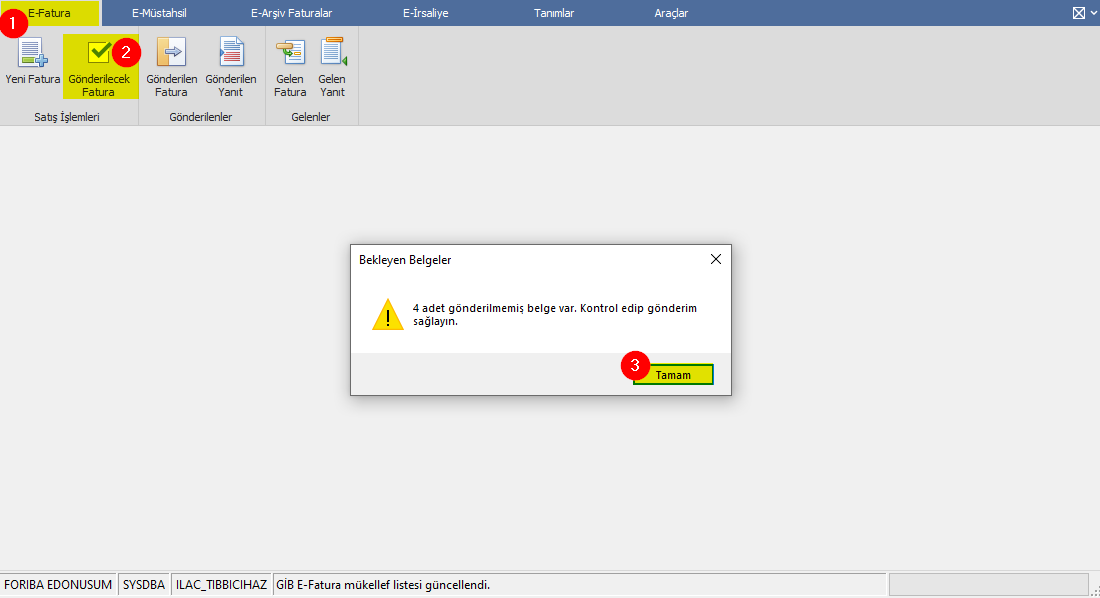
Task: Click the Gelen Yanıt icon
Action: 332,53
